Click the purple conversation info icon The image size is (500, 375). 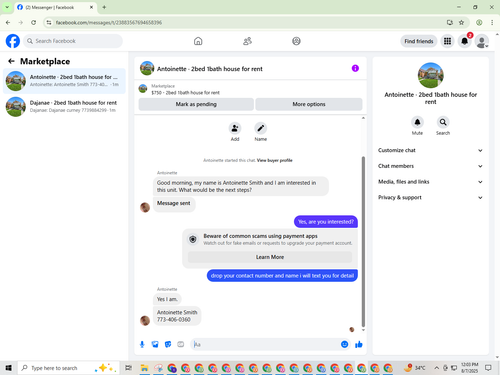click(x=355, y=68)
